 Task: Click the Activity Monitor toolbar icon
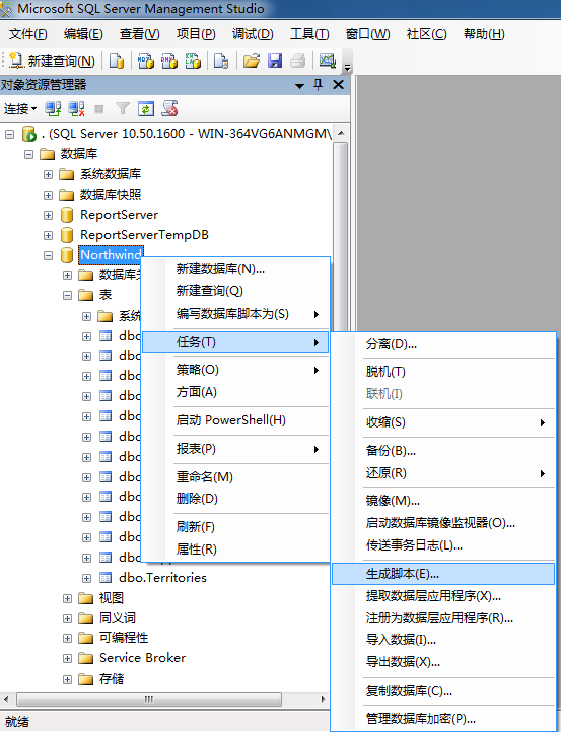[328, 61]
